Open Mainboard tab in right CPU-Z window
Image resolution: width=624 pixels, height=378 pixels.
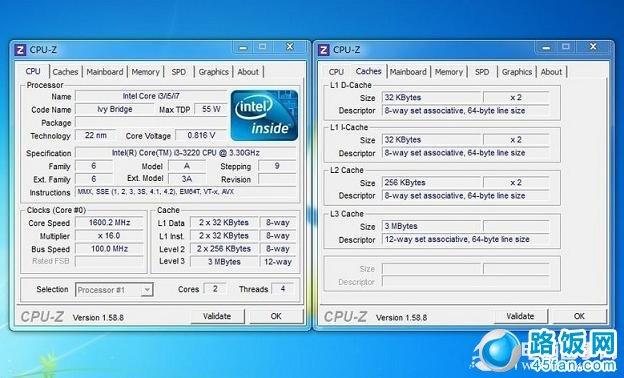click(x=408, y=72)
